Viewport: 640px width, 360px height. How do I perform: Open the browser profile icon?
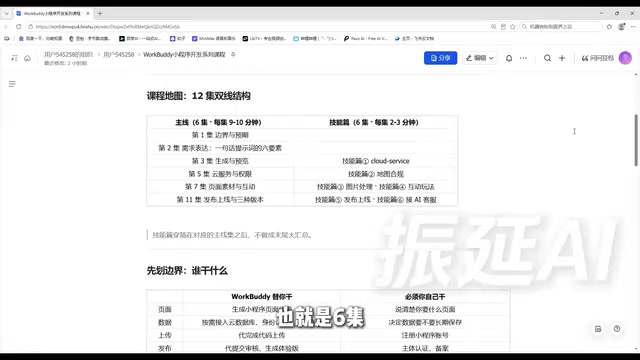pyautogui.click(x=621, y=27)
